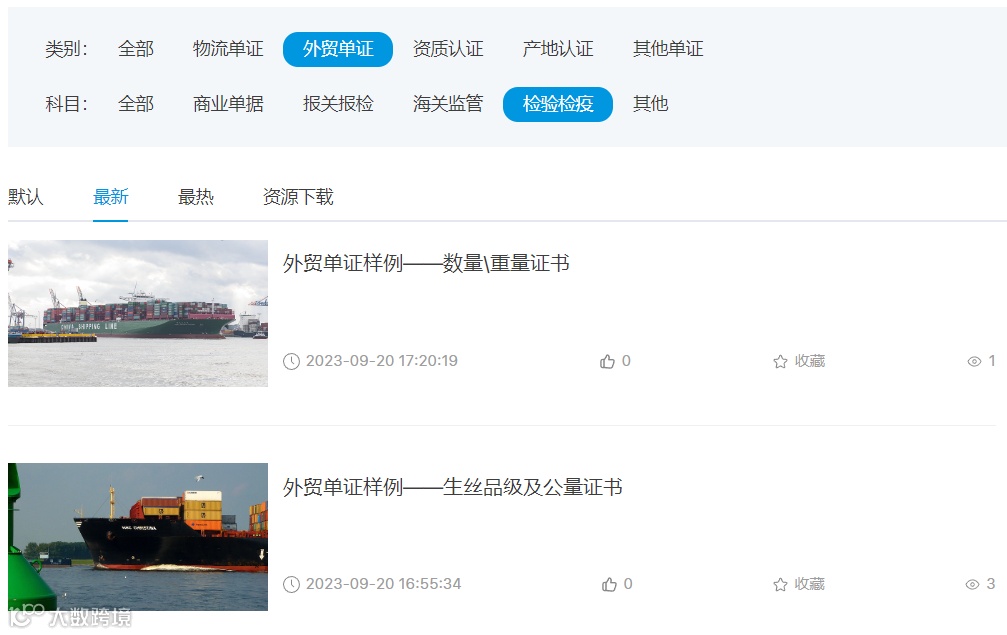Switch to the 最热 sort tab

[195, 197]
